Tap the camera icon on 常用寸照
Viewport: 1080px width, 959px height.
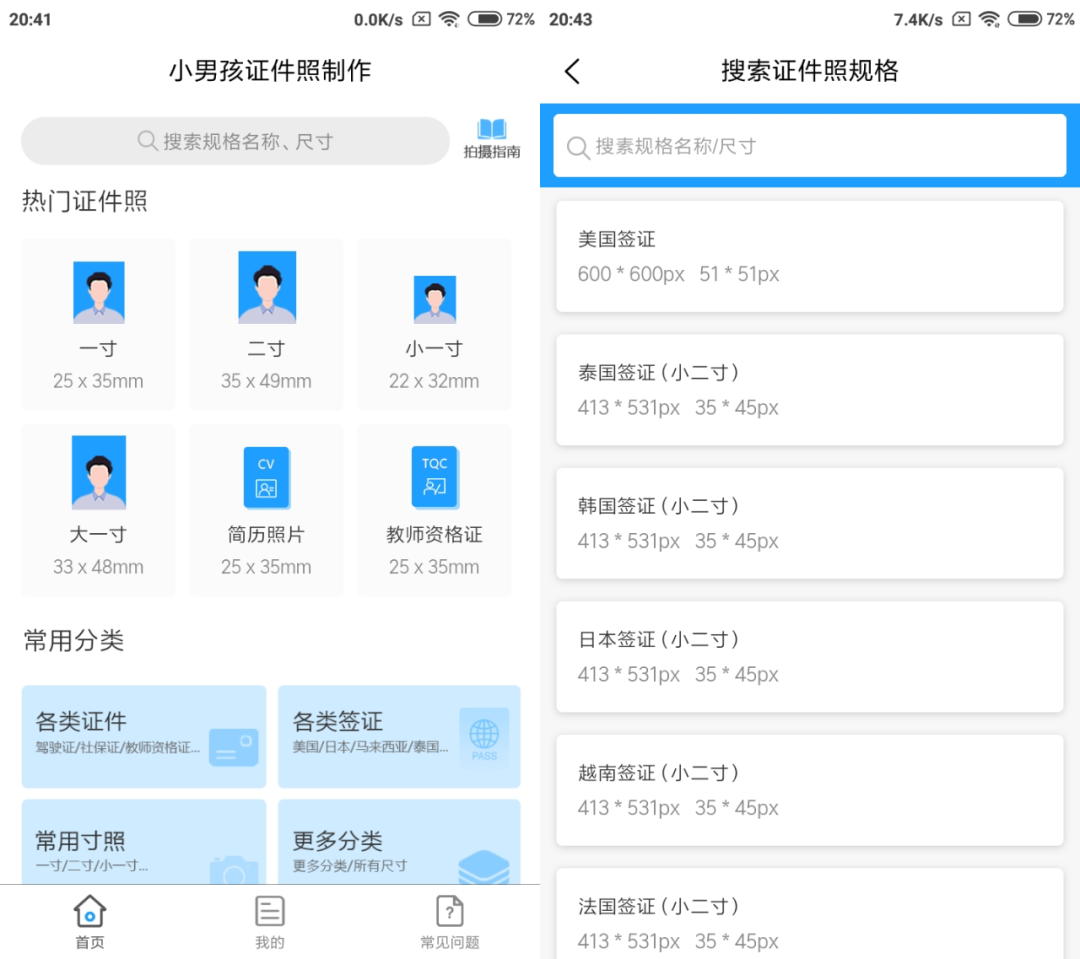(234, 870)
